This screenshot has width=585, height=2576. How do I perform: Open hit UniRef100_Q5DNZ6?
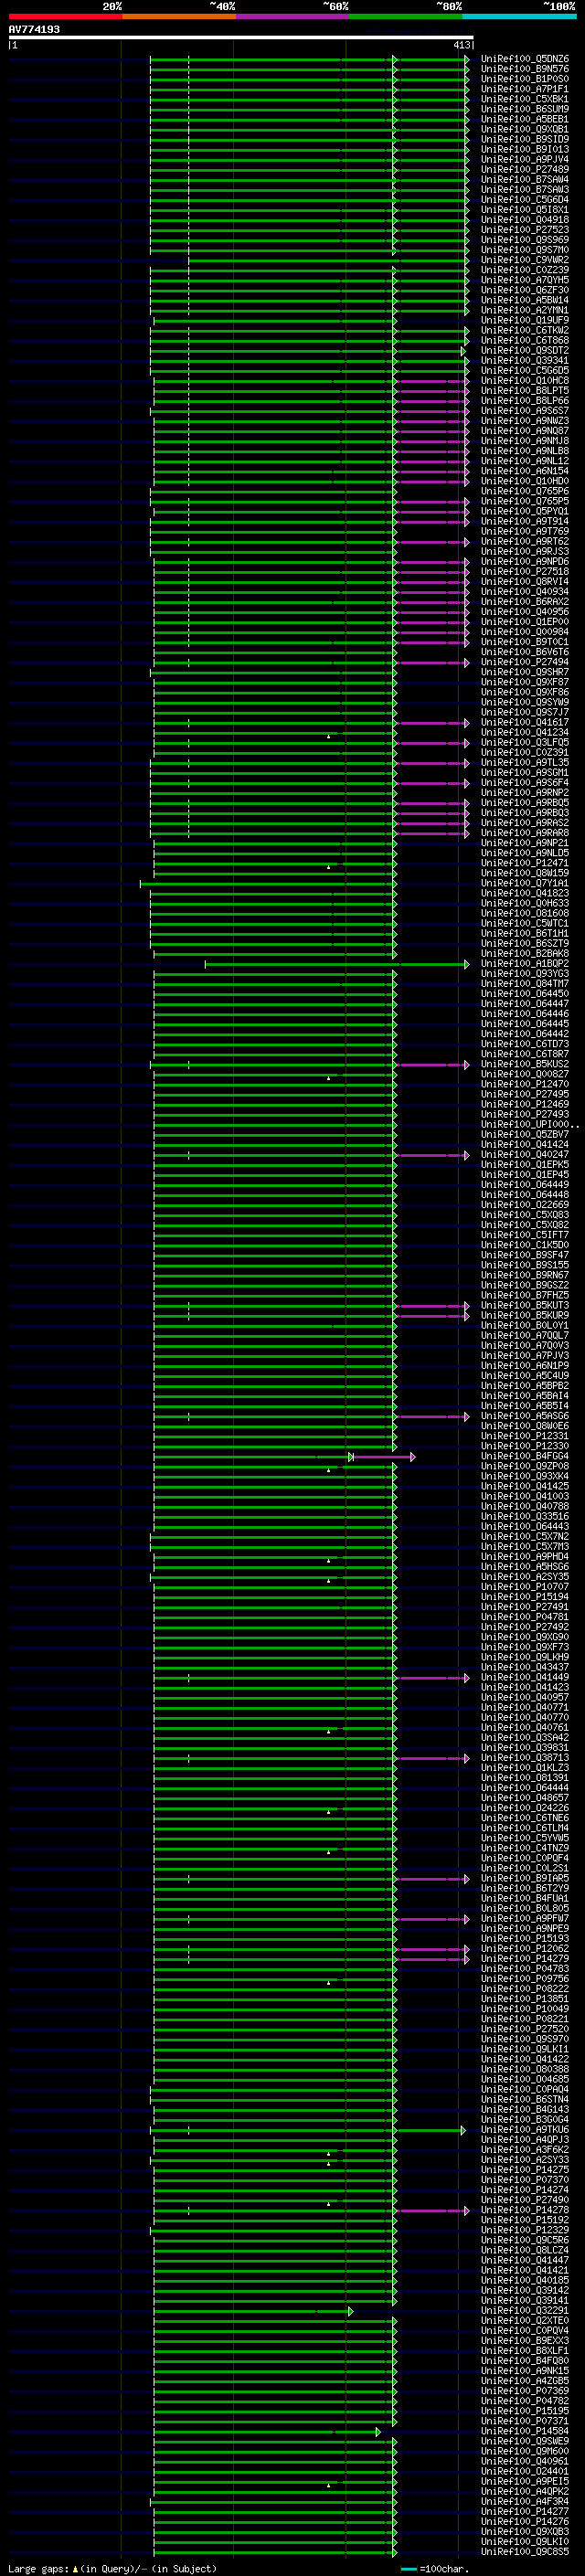pos(524,59)
